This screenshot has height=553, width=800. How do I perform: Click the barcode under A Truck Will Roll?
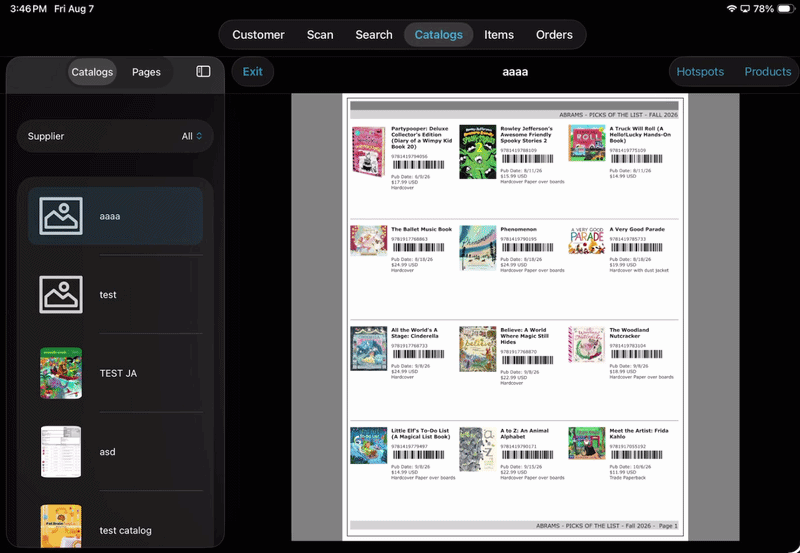pos(636,159)
